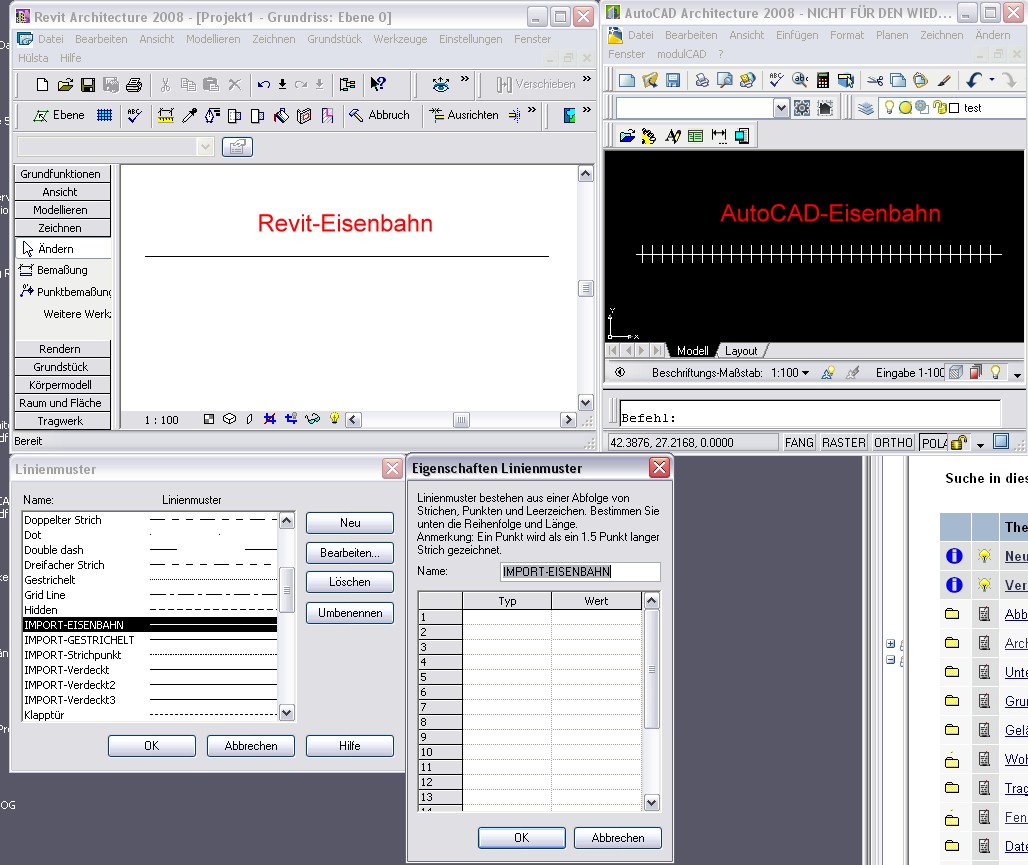Undo in AutoCAD with the curved arrow
The height and width of the screenshot is (865, 1028).
[x=974, y=80]
